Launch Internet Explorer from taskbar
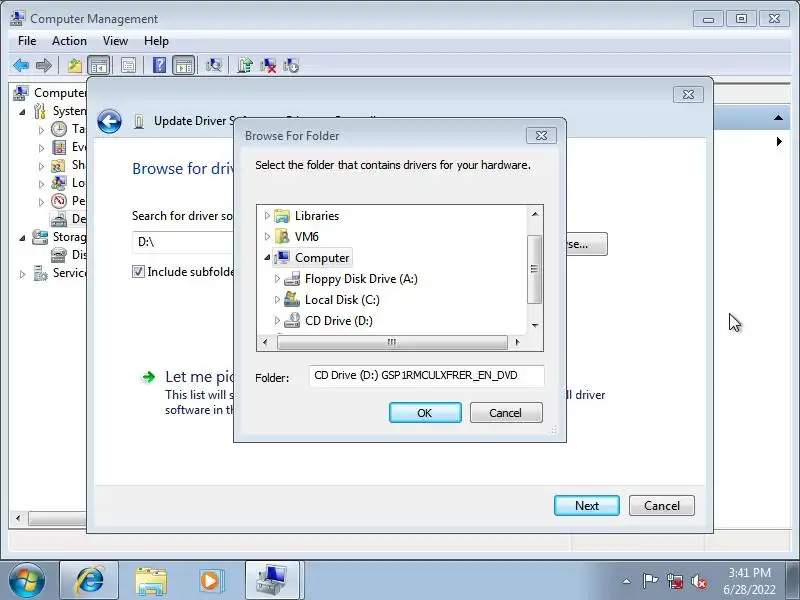Screen dimensions: 800x600 click(89, 581)
